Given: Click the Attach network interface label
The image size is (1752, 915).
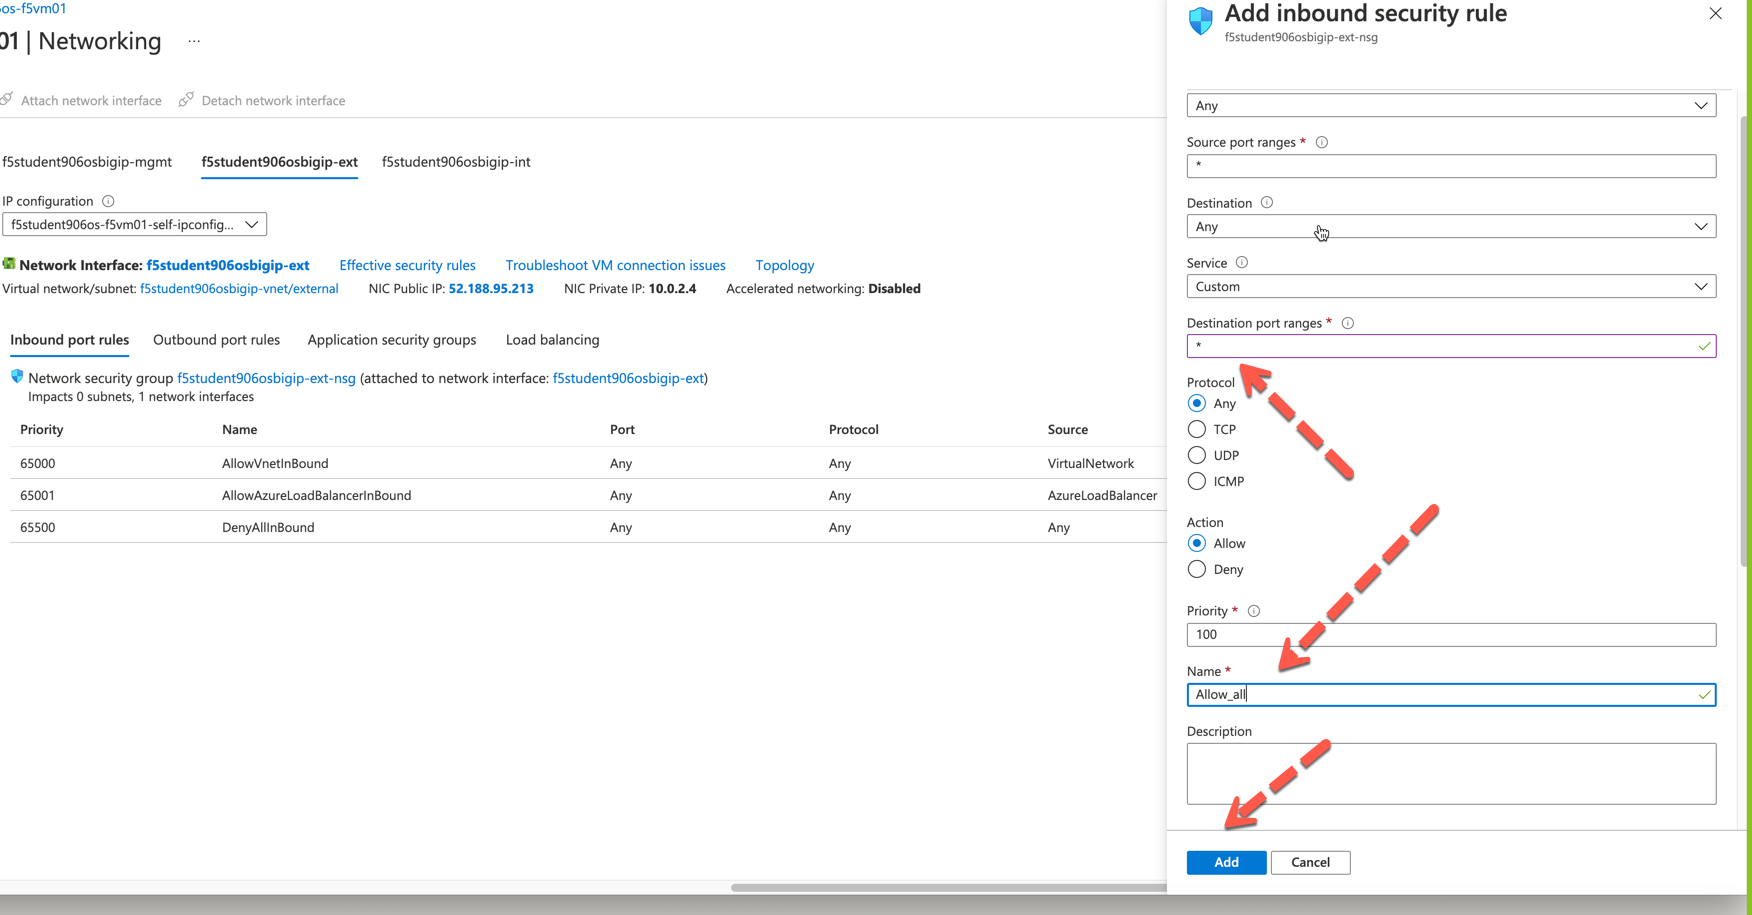Looking at the screenshot, I should click(91, 101).
